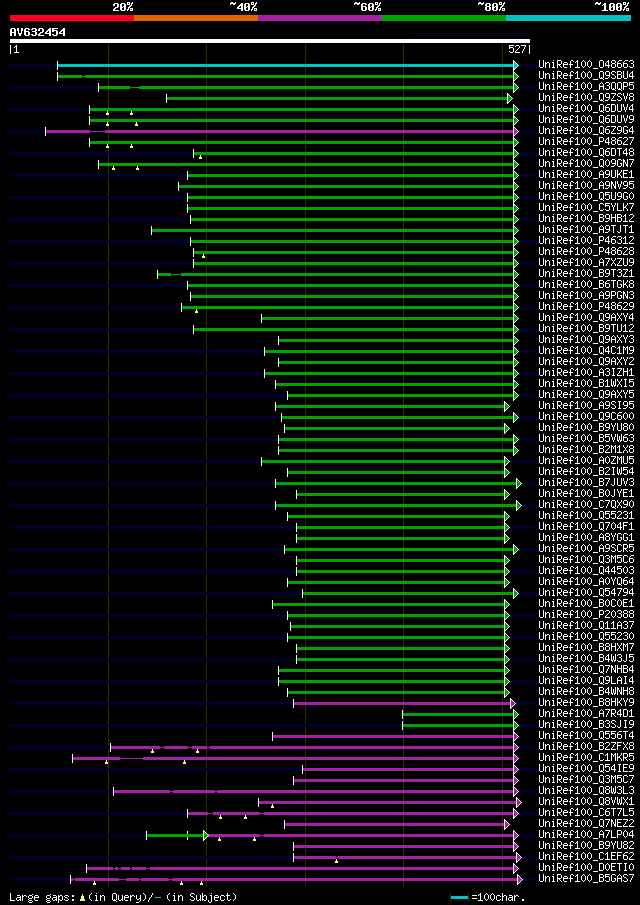This screenshot has width=640, height=905.
Task: Open the UniRef100_A3QQP5 hit label
Action: coord(586,87)
